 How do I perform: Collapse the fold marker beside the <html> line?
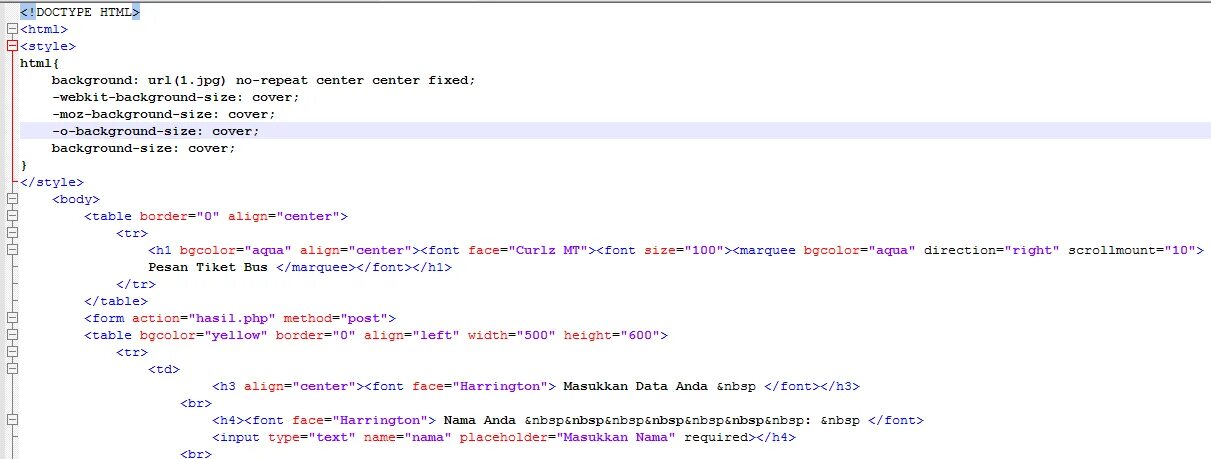[12, 29]
